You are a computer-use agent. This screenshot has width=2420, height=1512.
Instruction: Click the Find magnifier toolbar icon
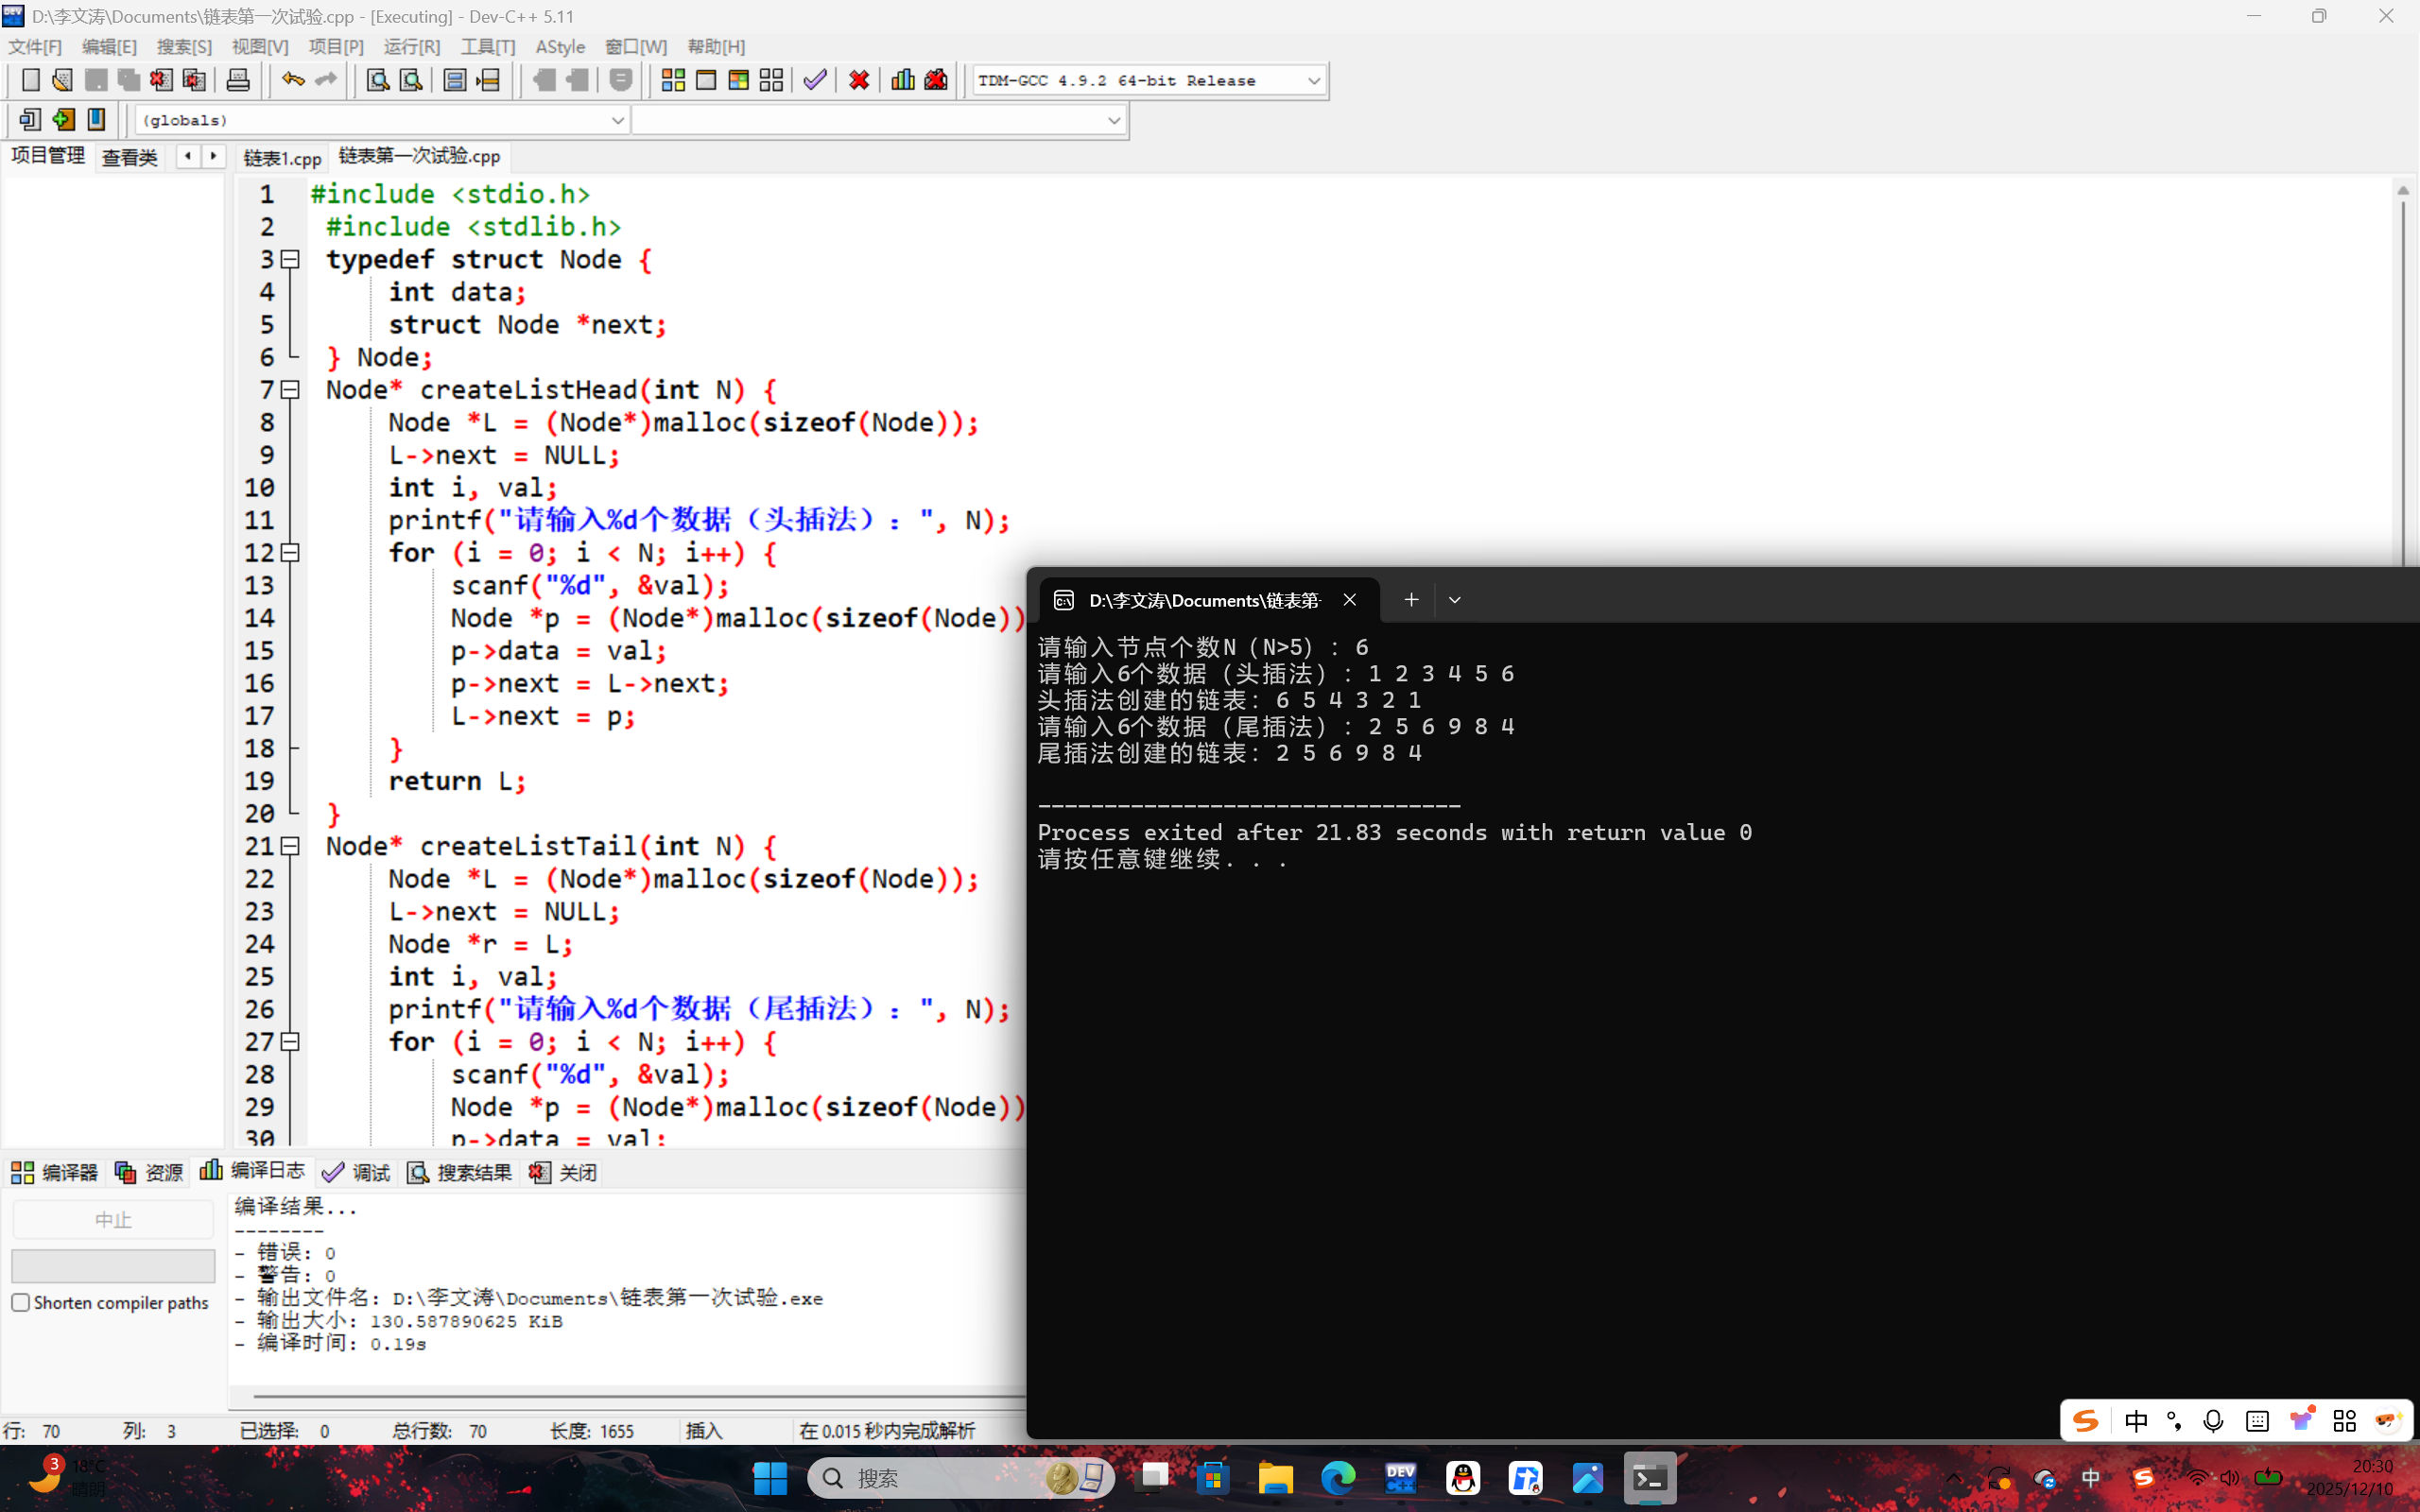(378, 80)
